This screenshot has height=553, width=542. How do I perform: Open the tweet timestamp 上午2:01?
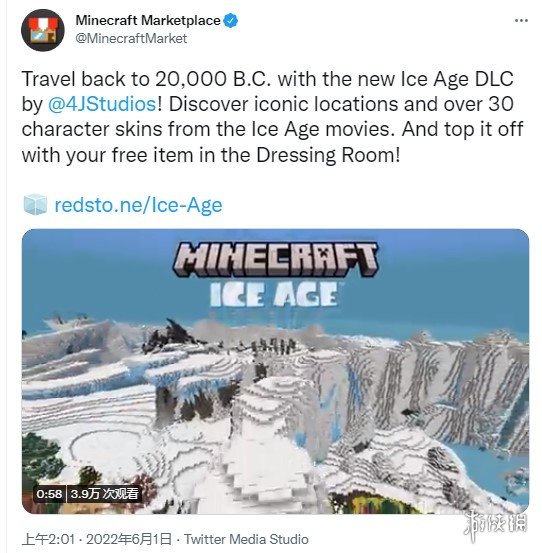point(48,539)
